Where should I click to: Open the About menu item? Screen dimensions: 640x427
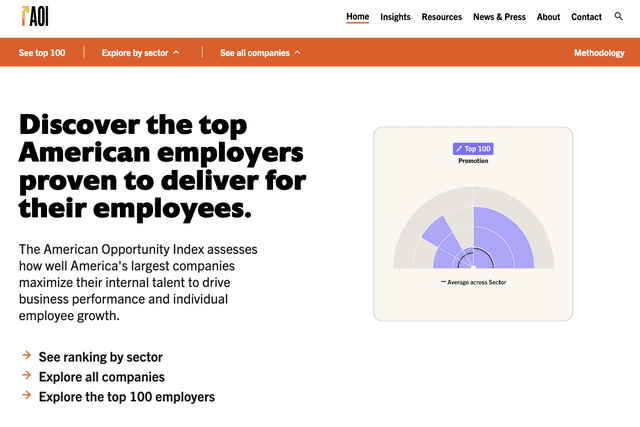coord(548,17)
